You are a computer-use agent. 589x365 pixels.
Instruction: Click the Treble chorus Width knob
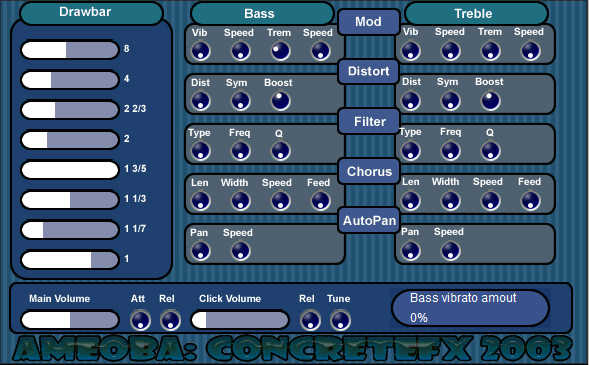[x=450, y=201]
